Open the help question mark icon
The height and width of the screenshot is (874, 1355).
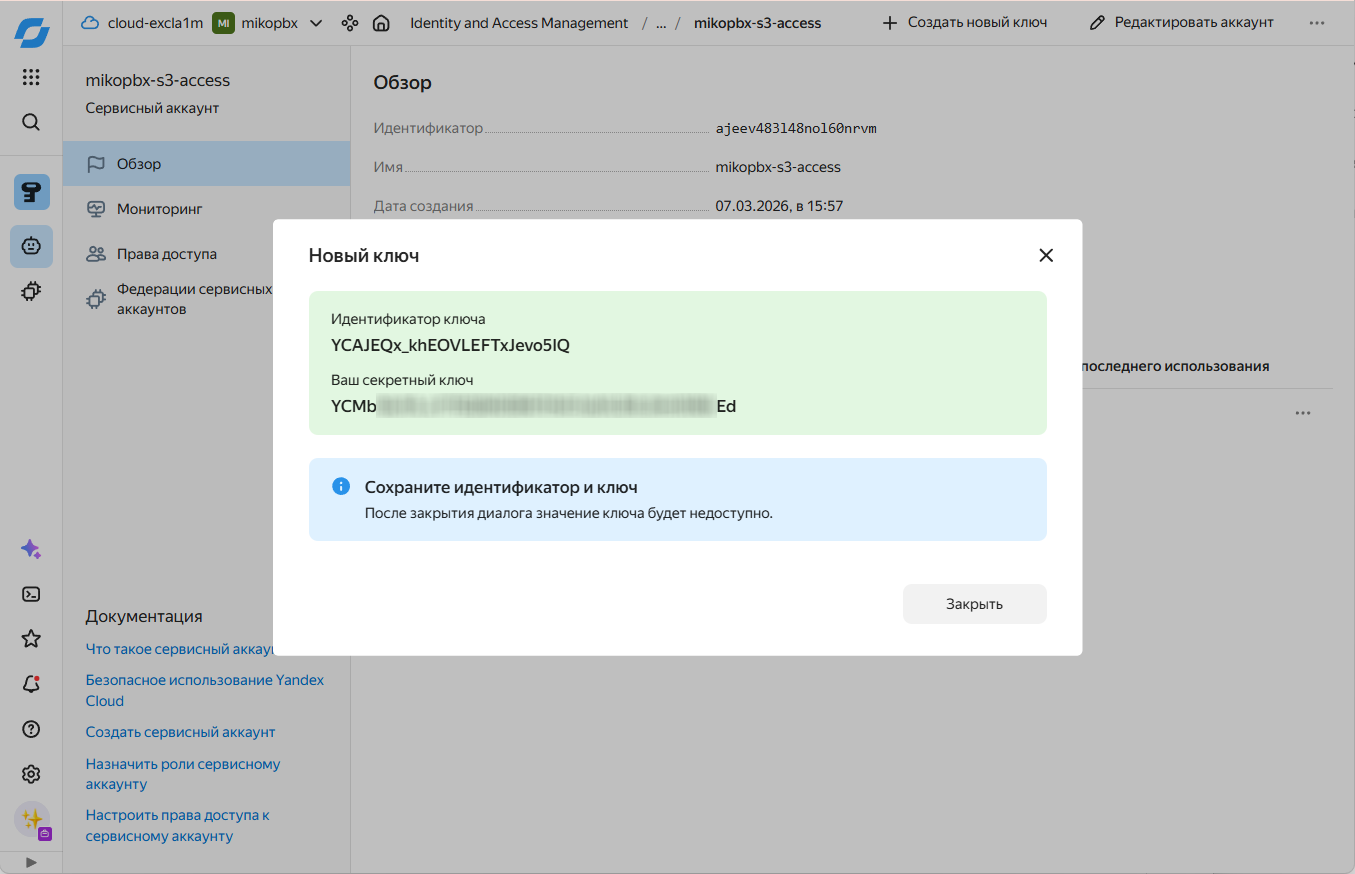(x=31, y=729)
